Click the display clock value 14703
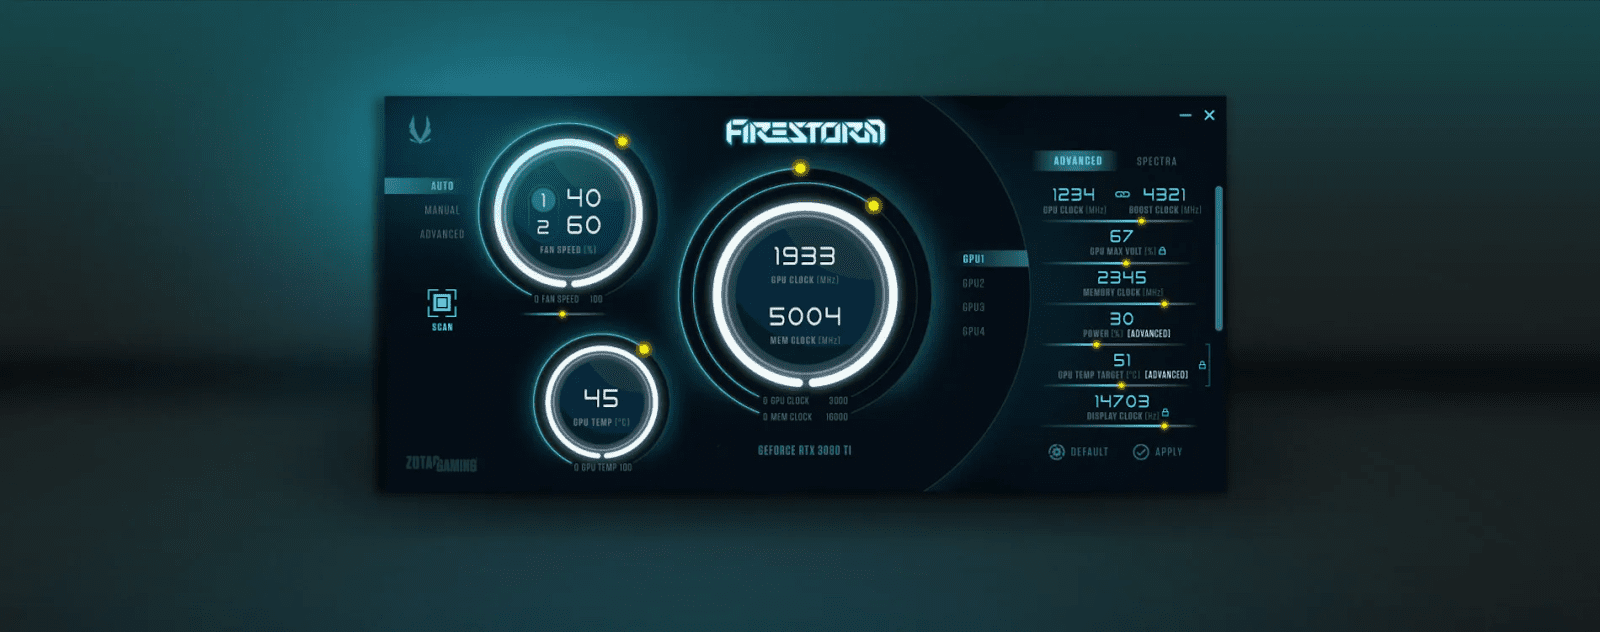The image size is (1600, 632). click(1121, 401)
